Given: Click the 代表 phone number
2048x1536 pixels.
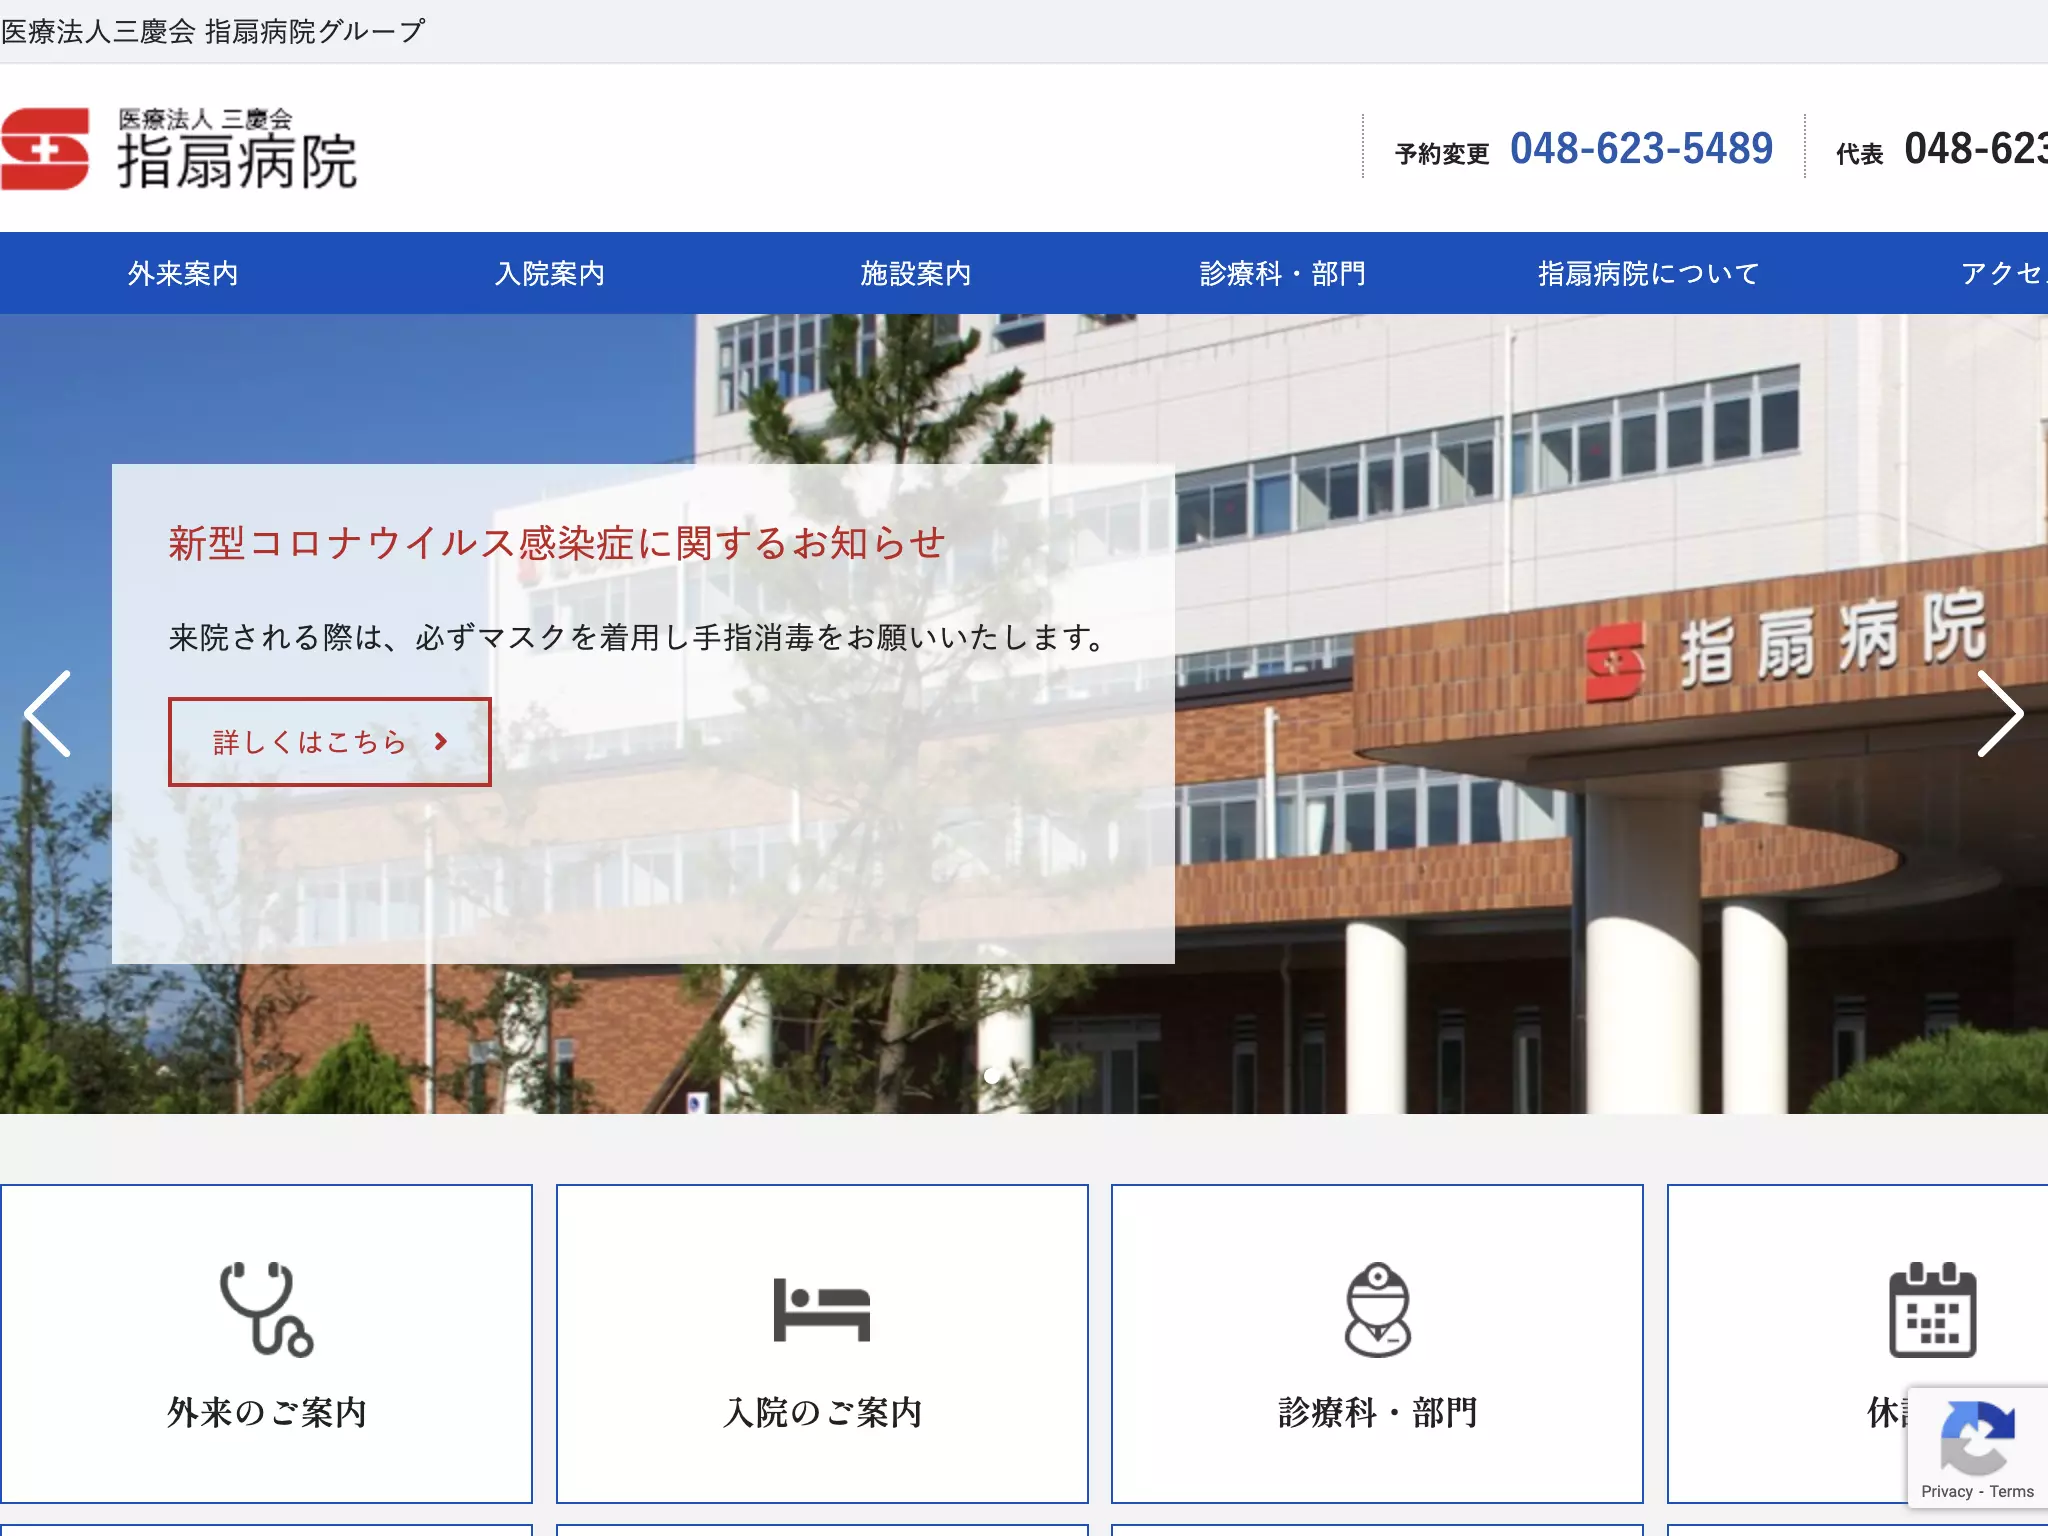Looking at the screenshot, I should click(1975, 149).
